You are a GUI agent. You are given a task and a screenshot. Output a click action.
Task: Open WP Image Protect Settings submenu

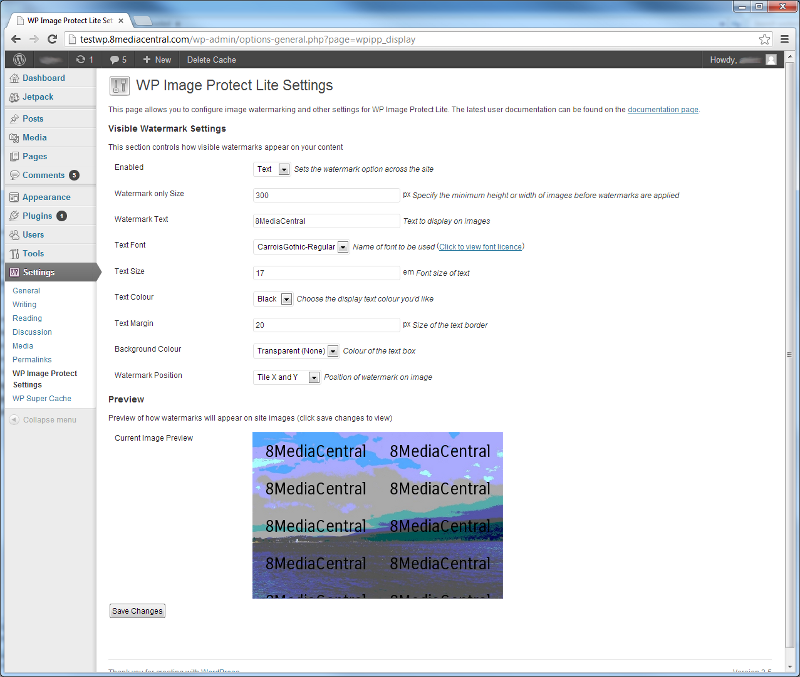[x=45, y=379]
